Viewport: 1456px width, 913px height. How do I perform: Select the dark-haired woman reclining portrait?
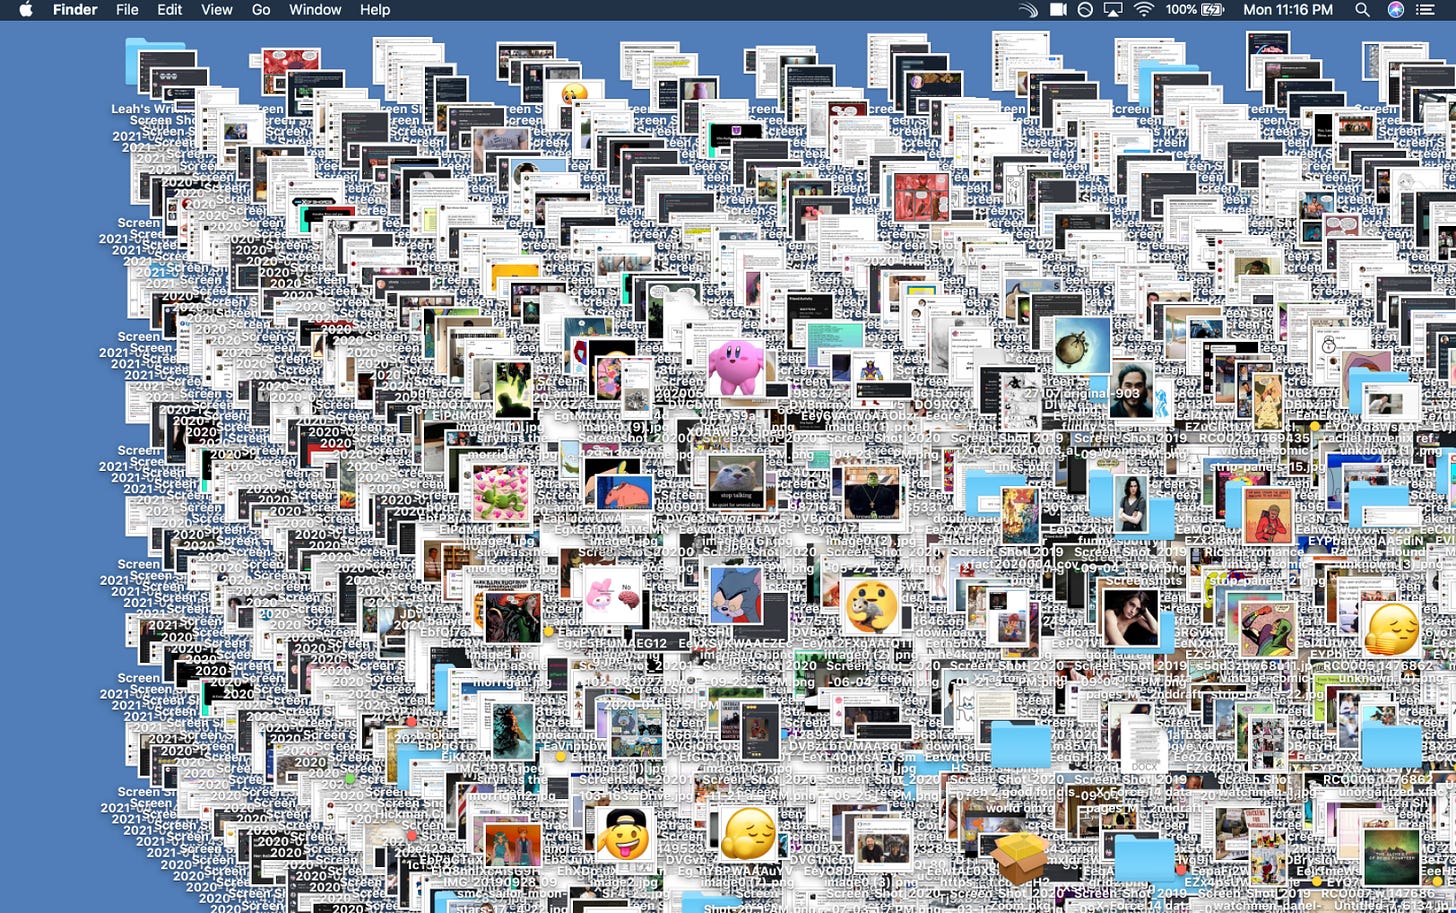click(x=1130, y=617)
